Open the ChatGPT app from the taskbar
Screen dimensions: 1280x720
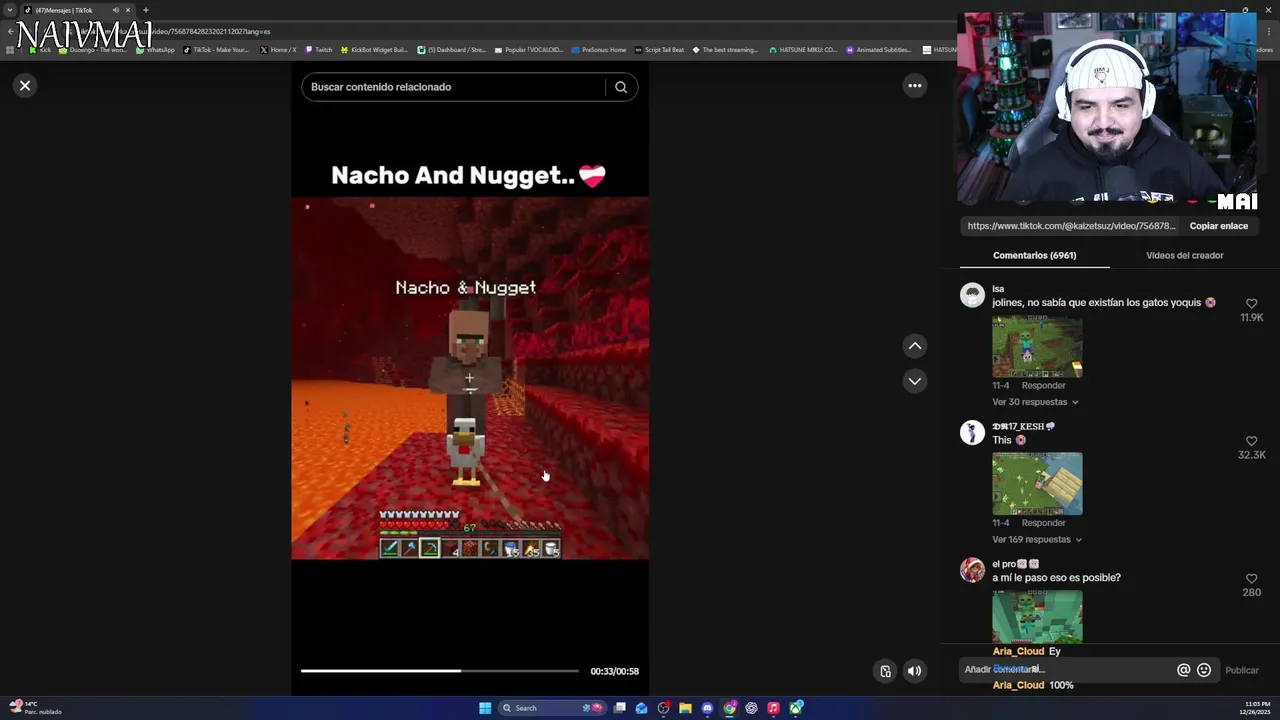(751, 708)
